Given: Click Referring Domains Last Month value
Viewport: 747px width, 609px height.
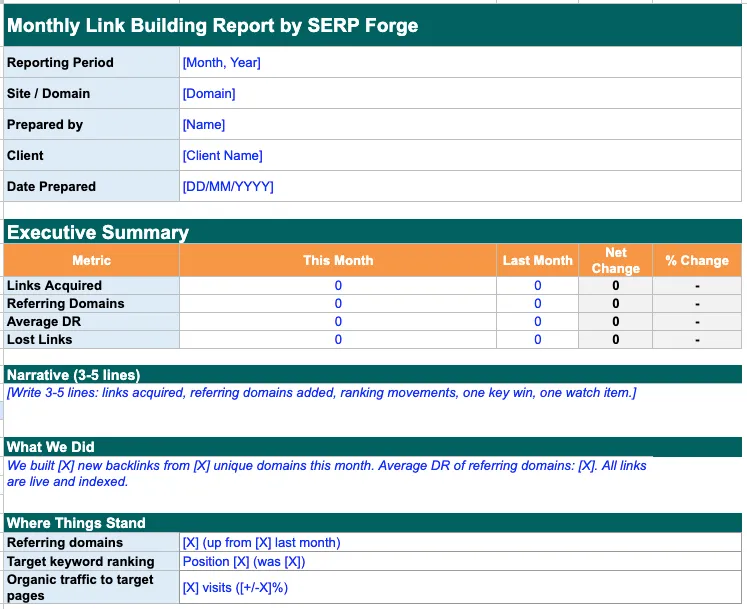Looking at the screenshot, I should [537, 304].
